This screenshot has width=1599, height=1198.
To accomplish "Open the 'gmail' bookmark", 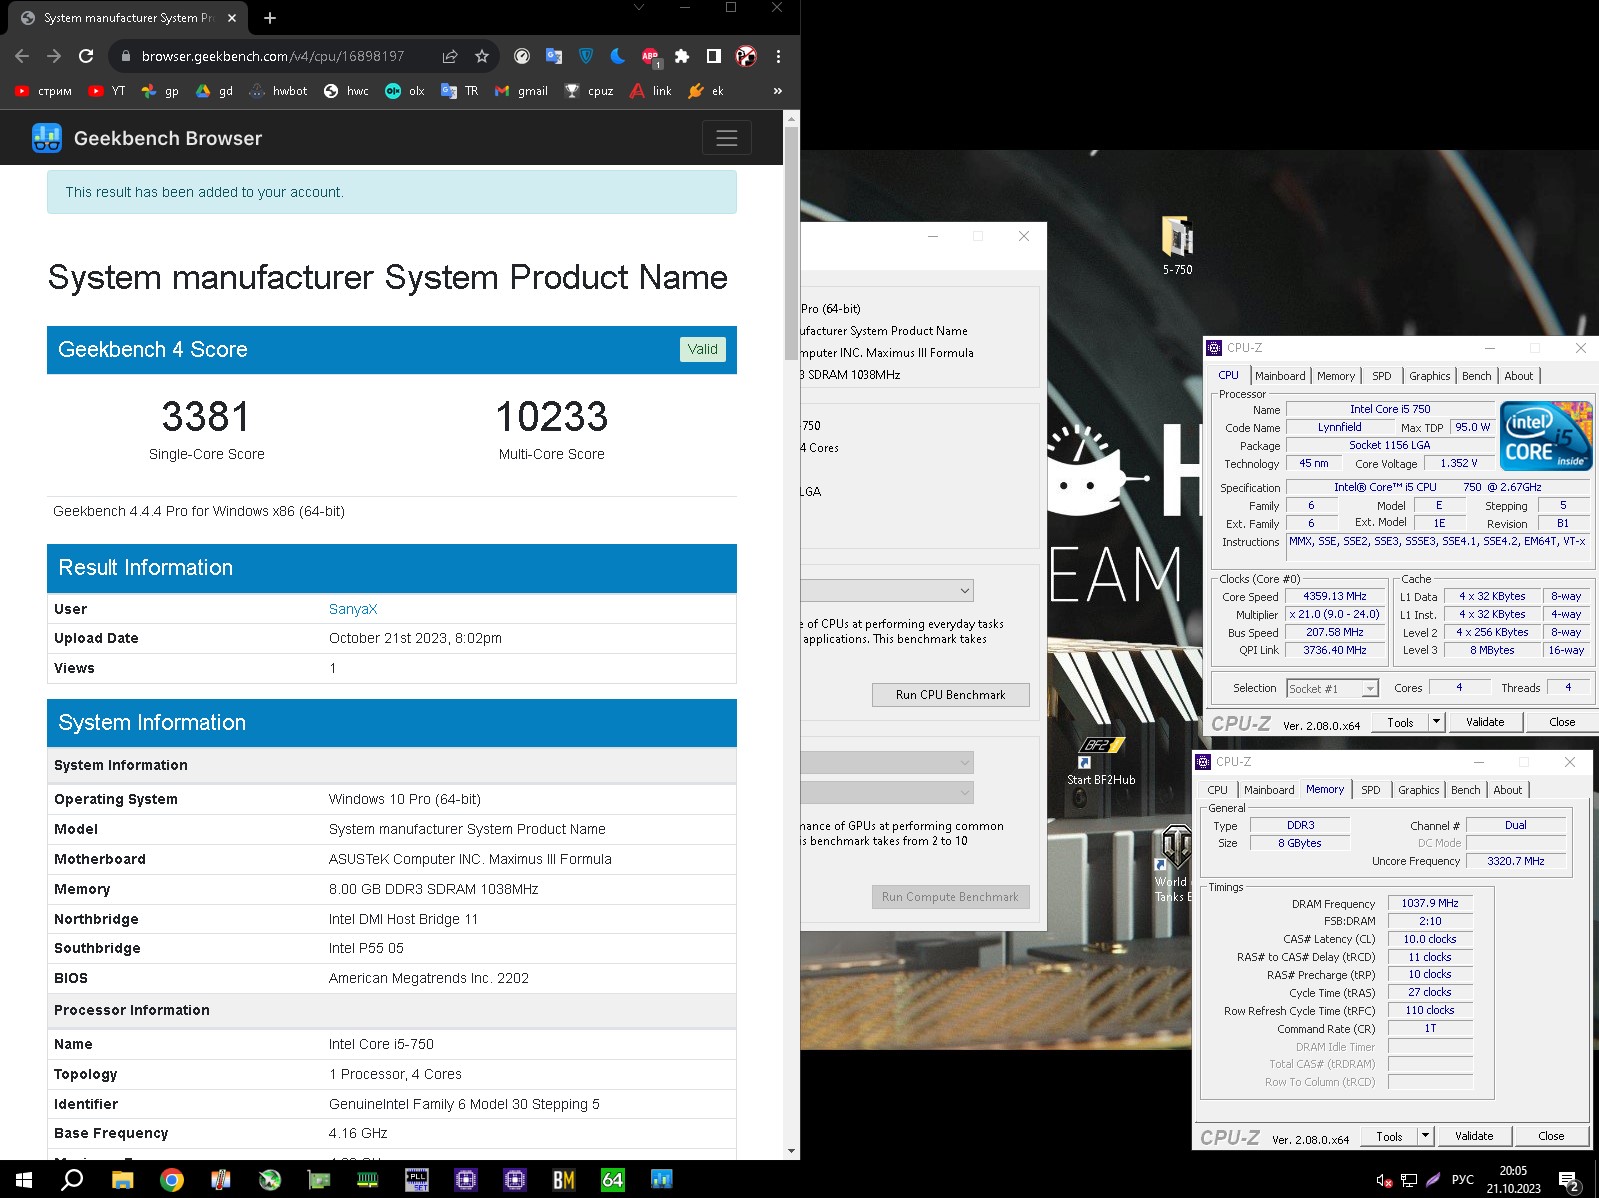I will 521,91.
